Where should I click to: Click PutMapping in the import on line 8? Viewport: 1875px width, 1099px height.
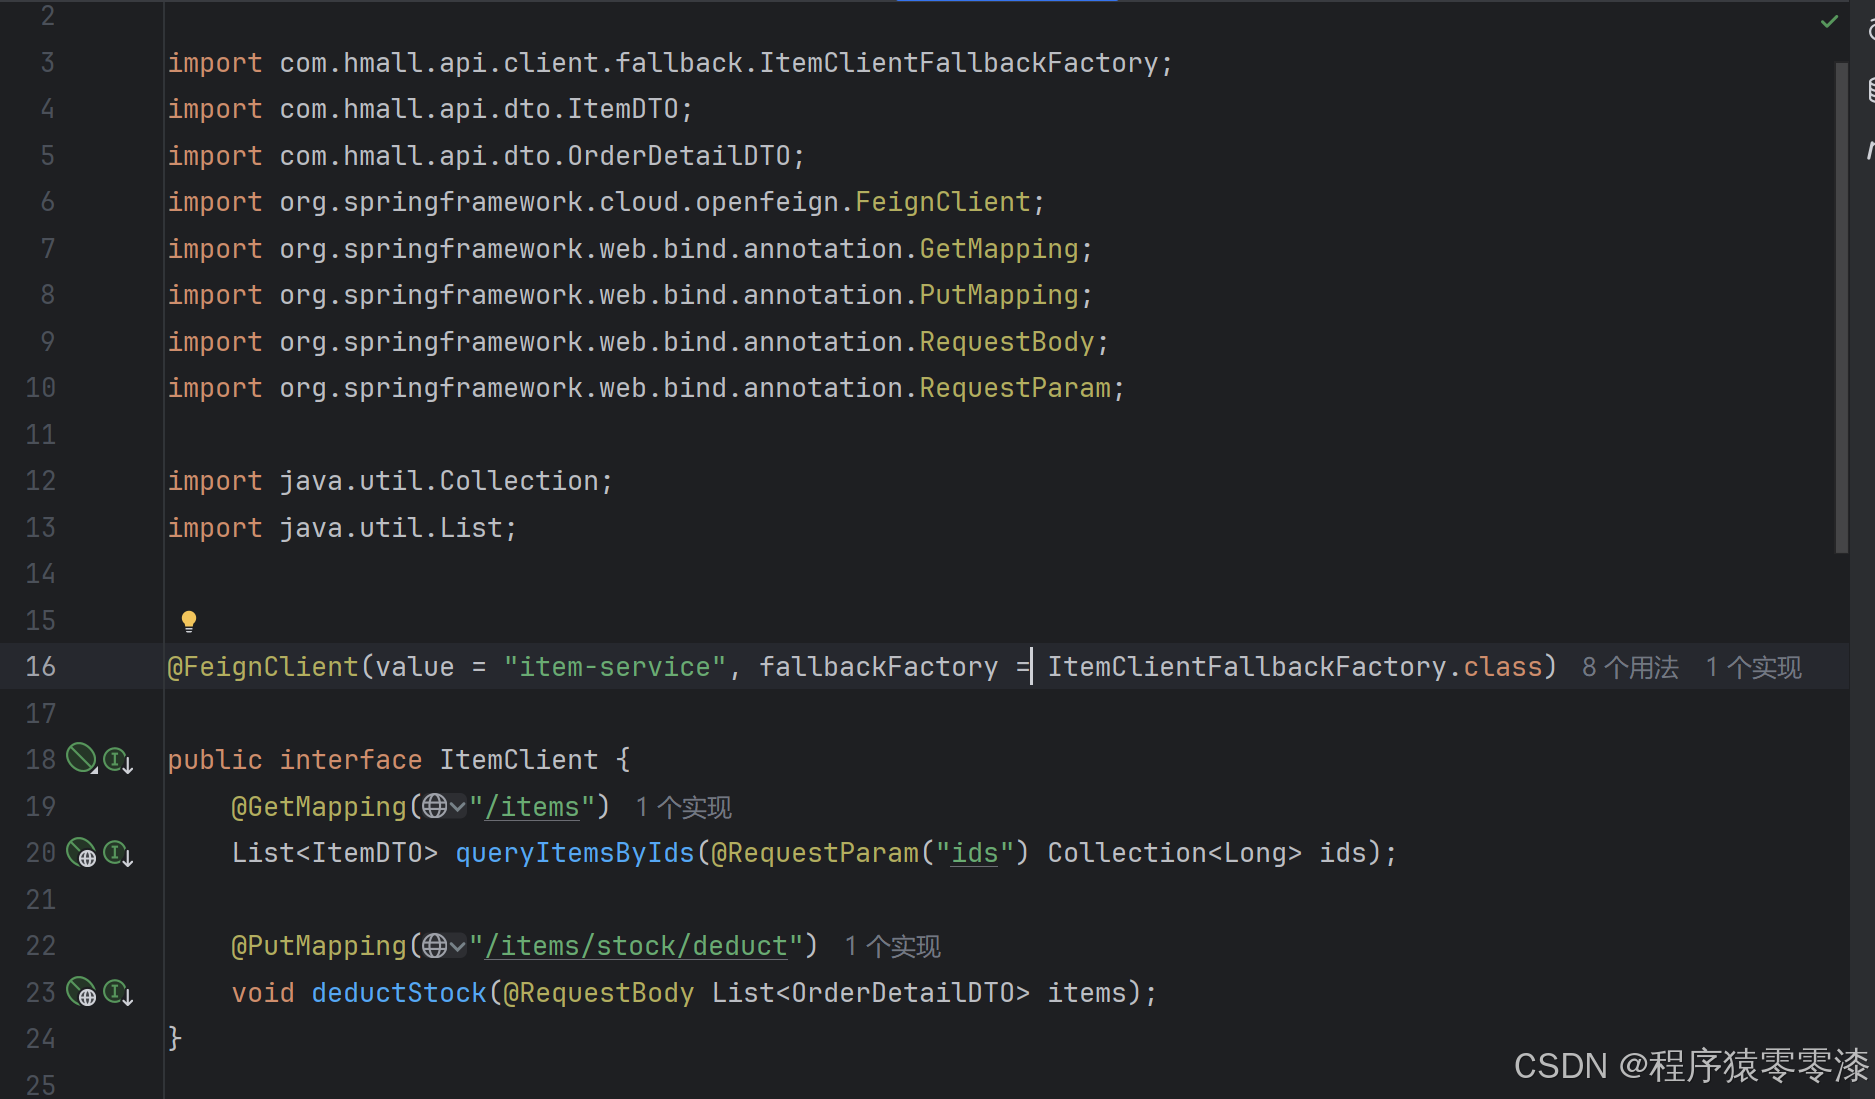(x=999, y=295)
